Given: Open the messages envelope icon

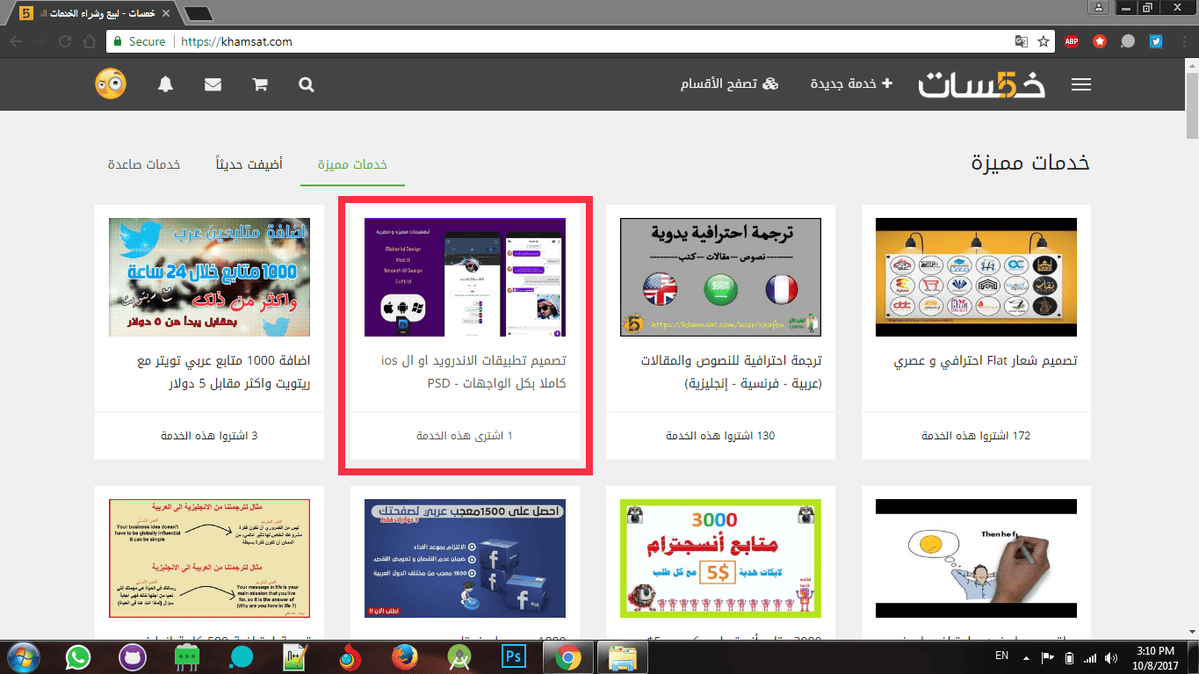Looking at the screenshot, I should pyautogui.click(x=213, y=84).
